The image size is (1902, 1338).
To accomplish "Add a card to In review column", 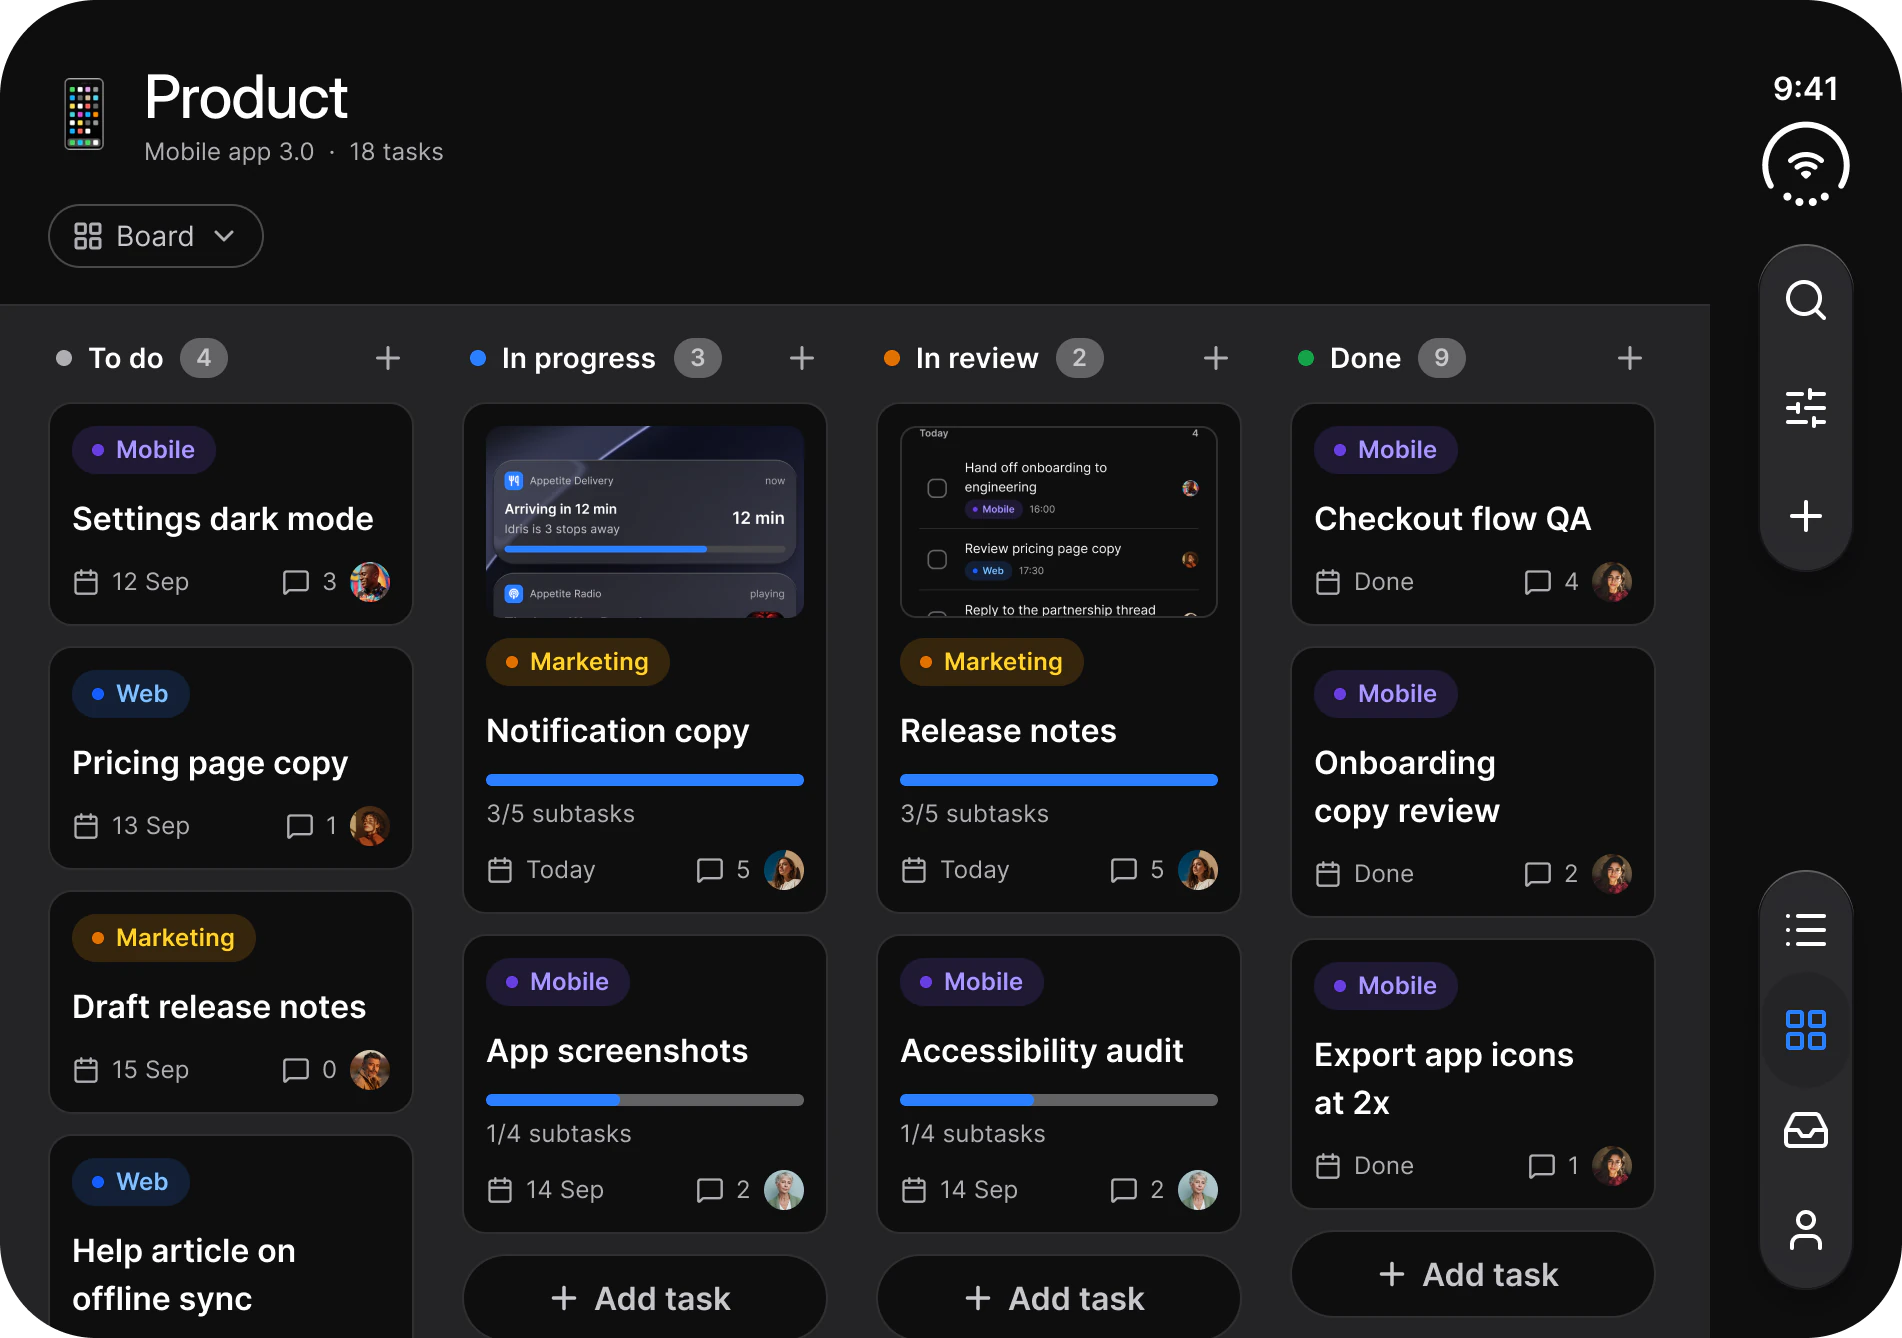I will tap(1216, 358).
